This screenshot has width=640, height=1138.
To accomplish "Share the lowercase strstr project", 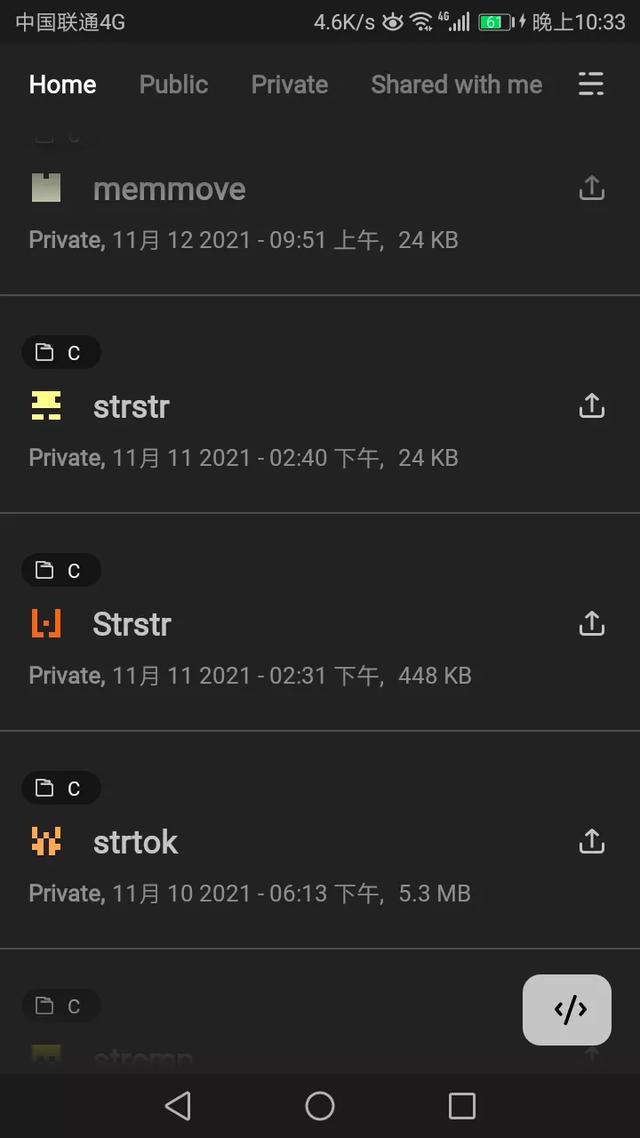I will [x=591, y=406].
